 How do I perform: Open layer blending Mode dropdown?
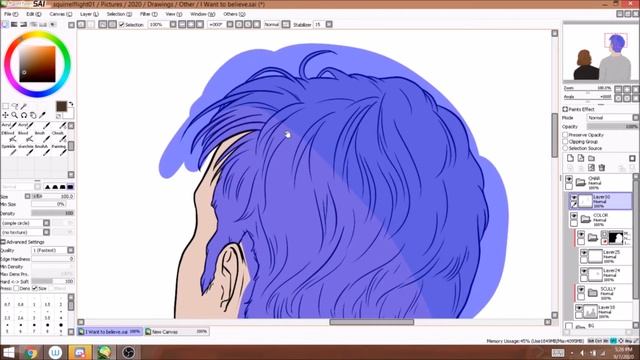coord(612,118)
